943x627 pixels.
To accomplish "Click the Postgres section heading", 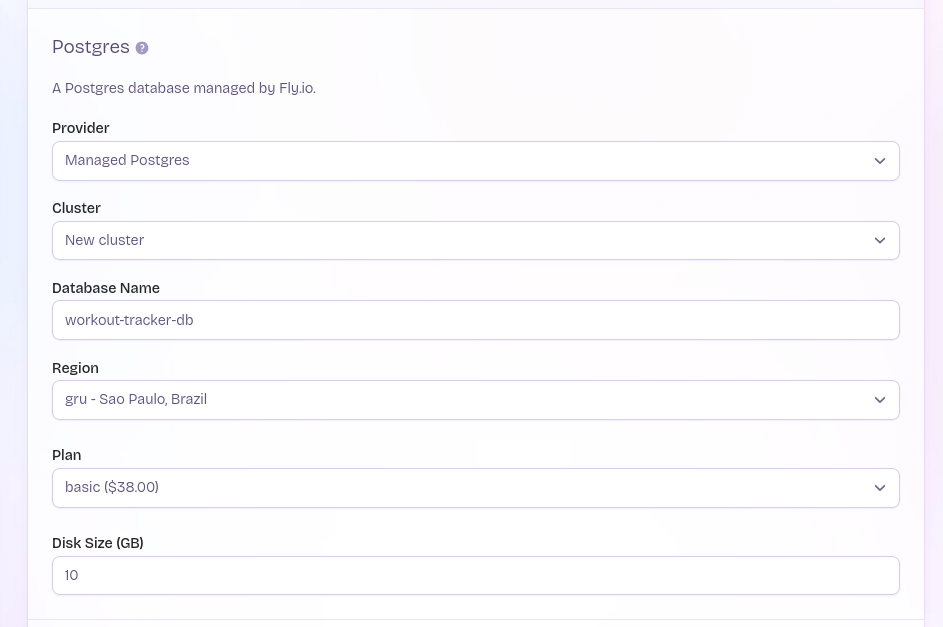I will tap(91, 47).
